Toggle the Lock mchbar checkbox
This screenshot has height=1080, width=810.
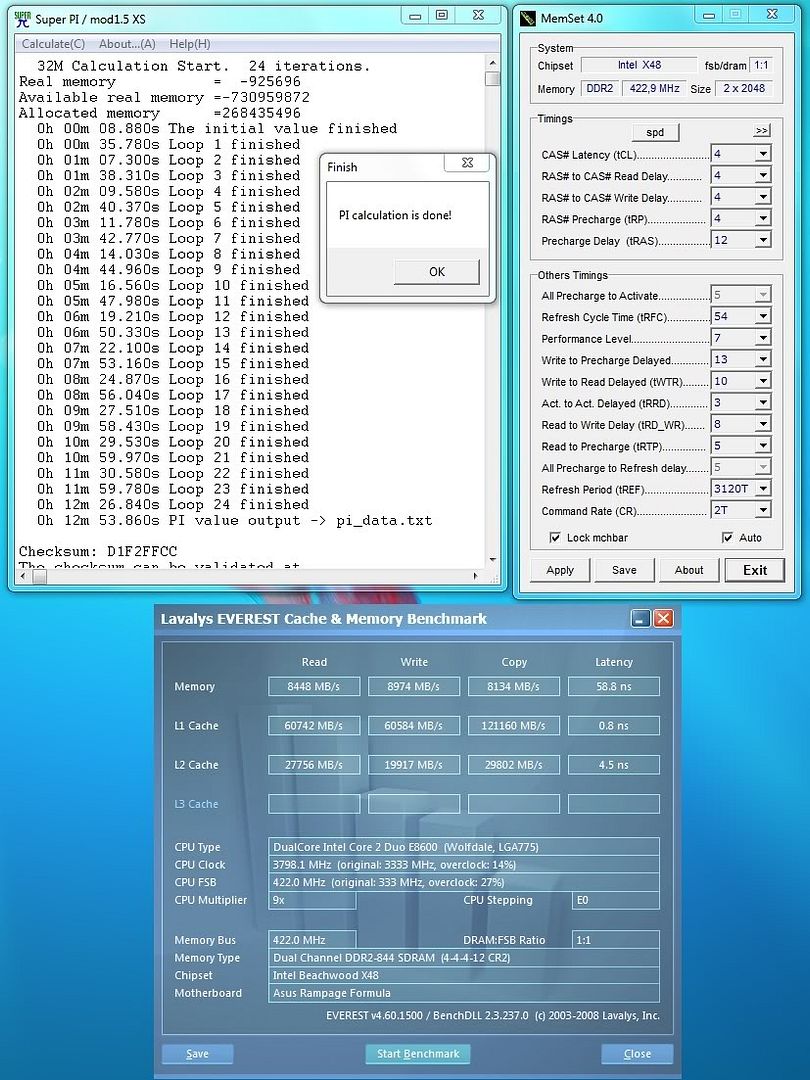click(x=555, y=537)
